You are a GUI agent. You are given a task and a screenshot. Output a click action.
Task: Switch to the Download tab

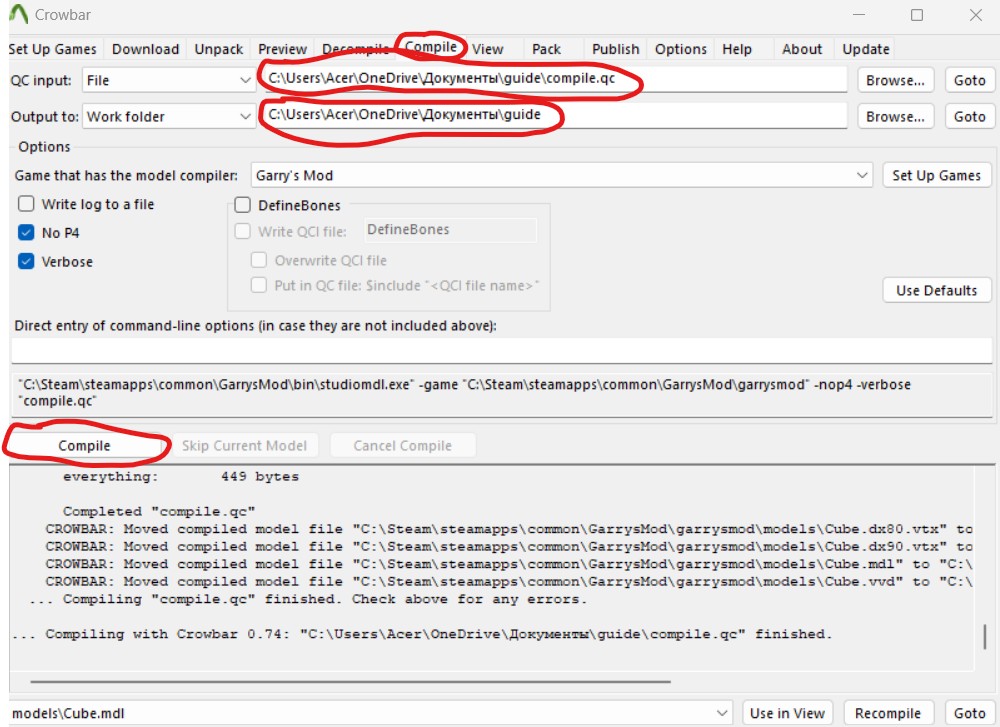click(145, 49)
